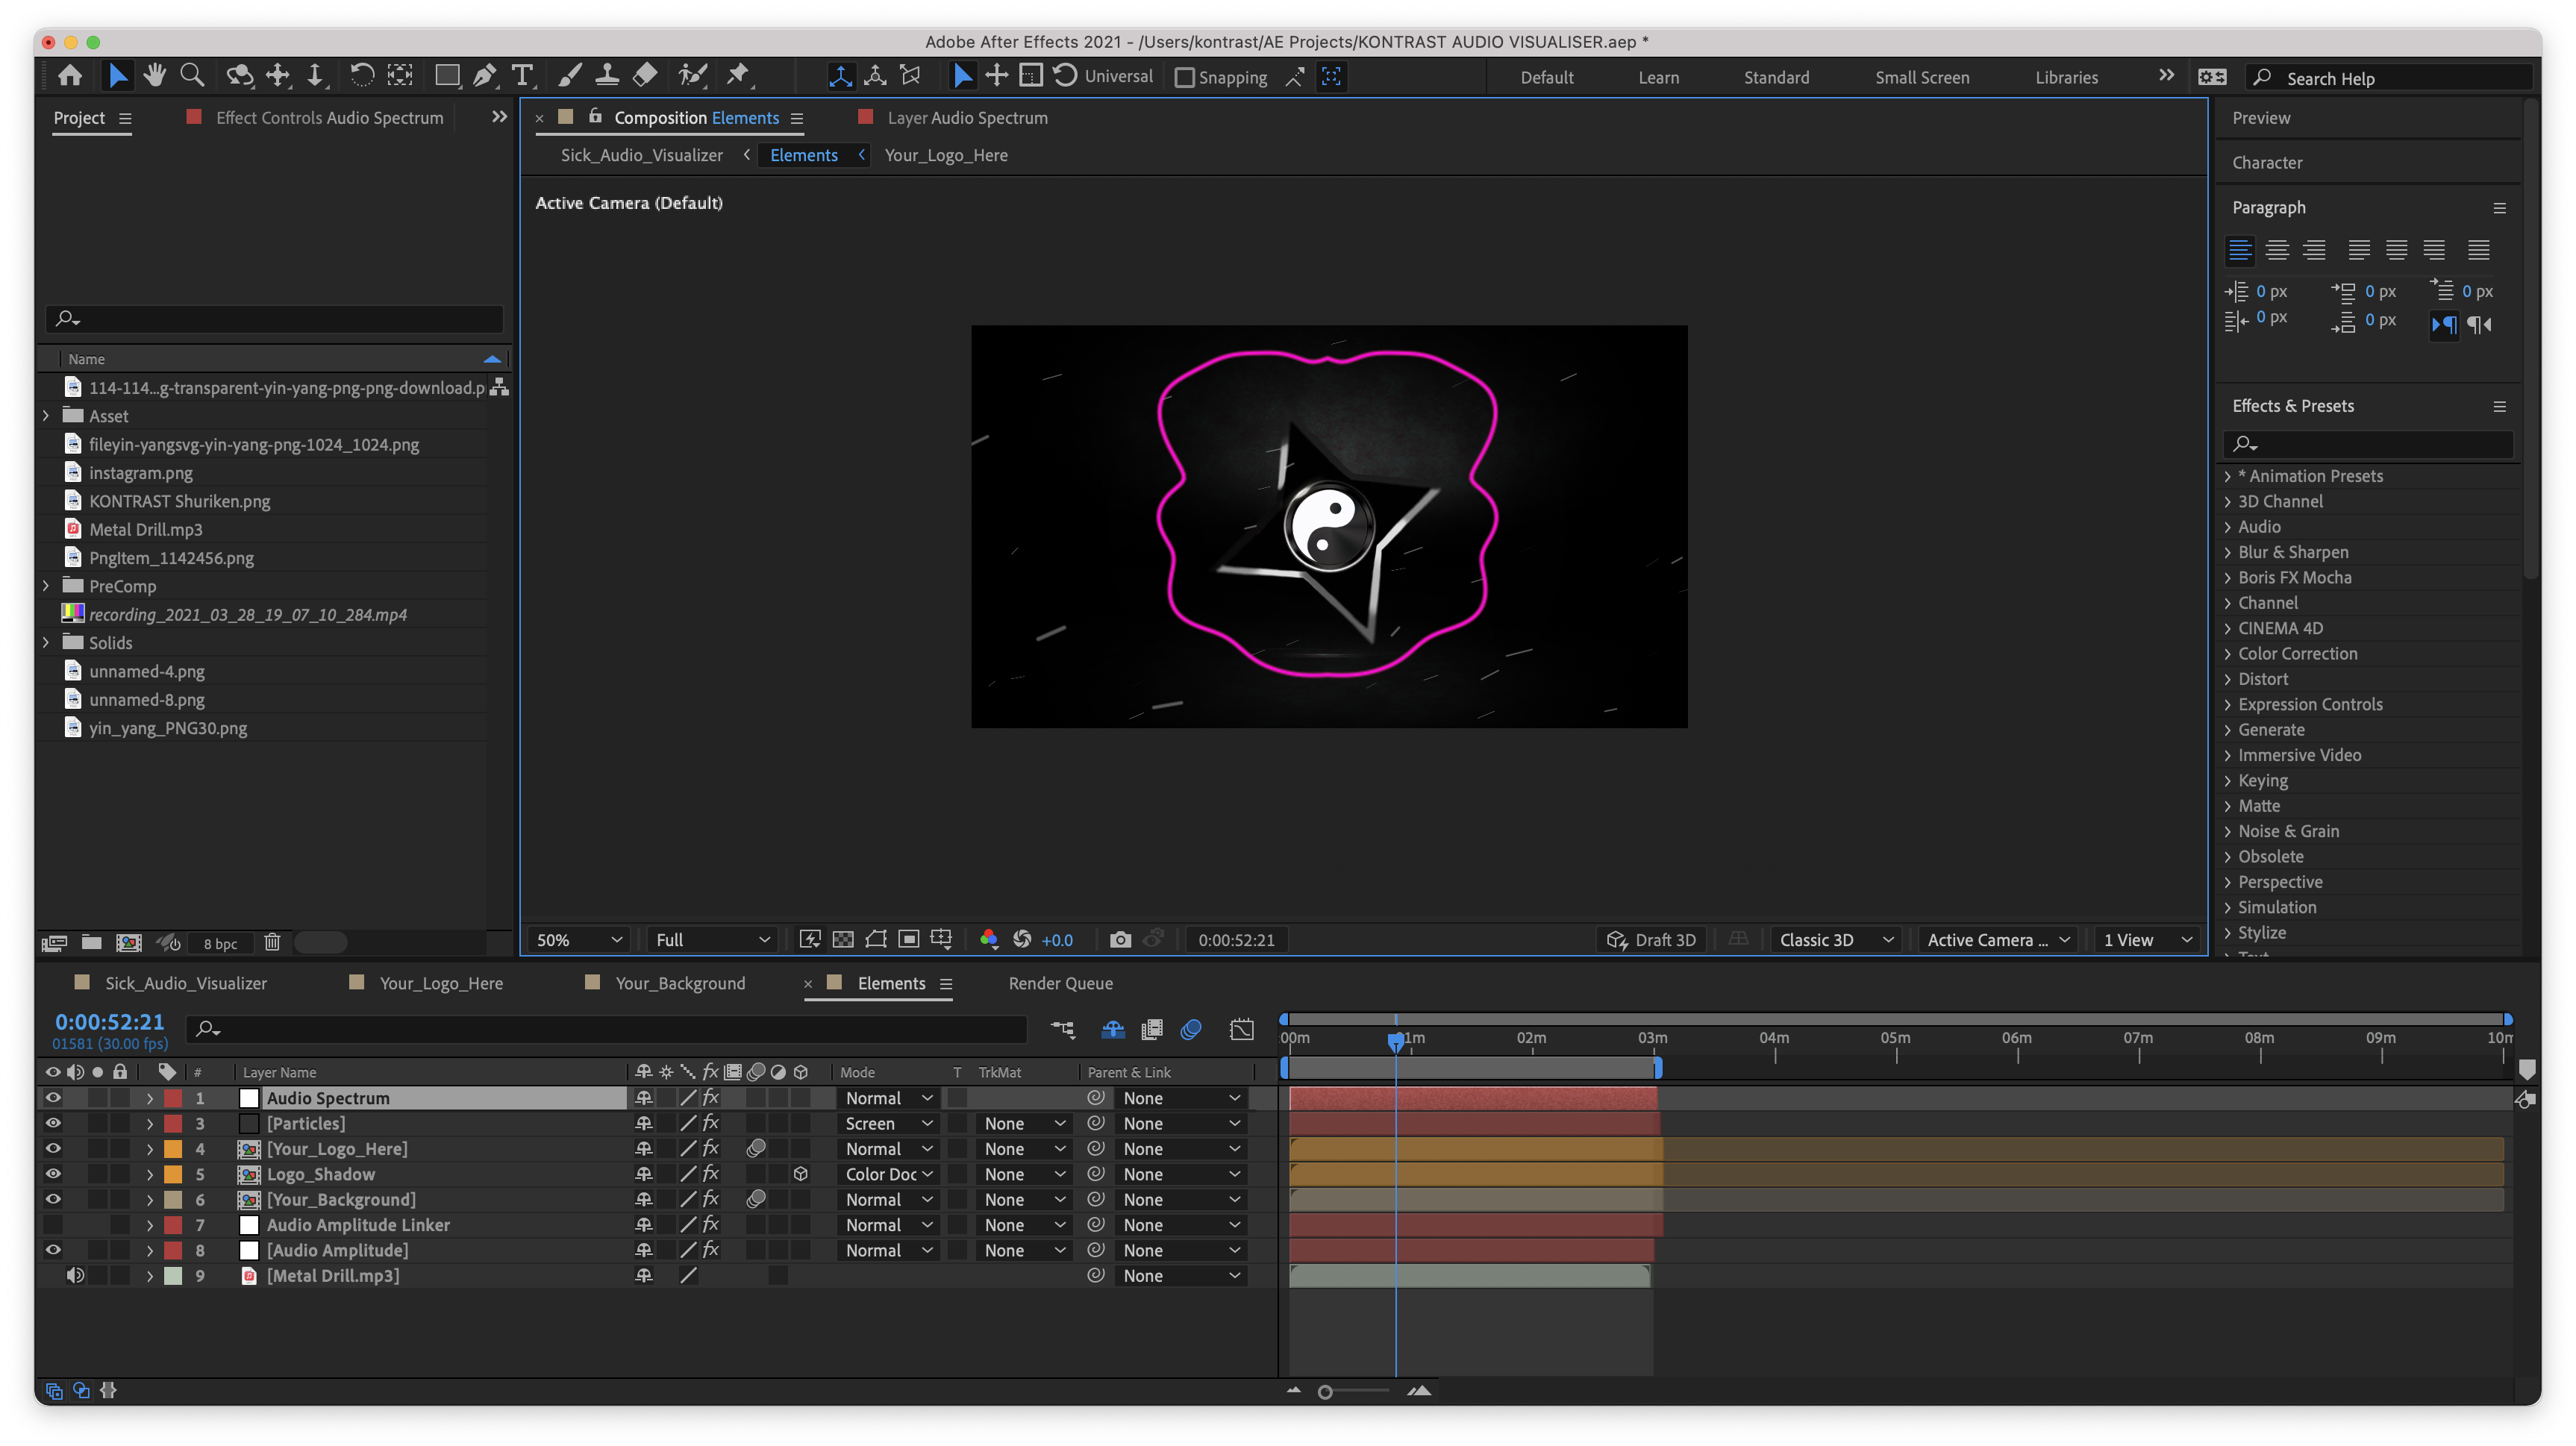Click the orange label swatch of Logo_Shadow layer
The image size is (2576, 1446).
173,1174
